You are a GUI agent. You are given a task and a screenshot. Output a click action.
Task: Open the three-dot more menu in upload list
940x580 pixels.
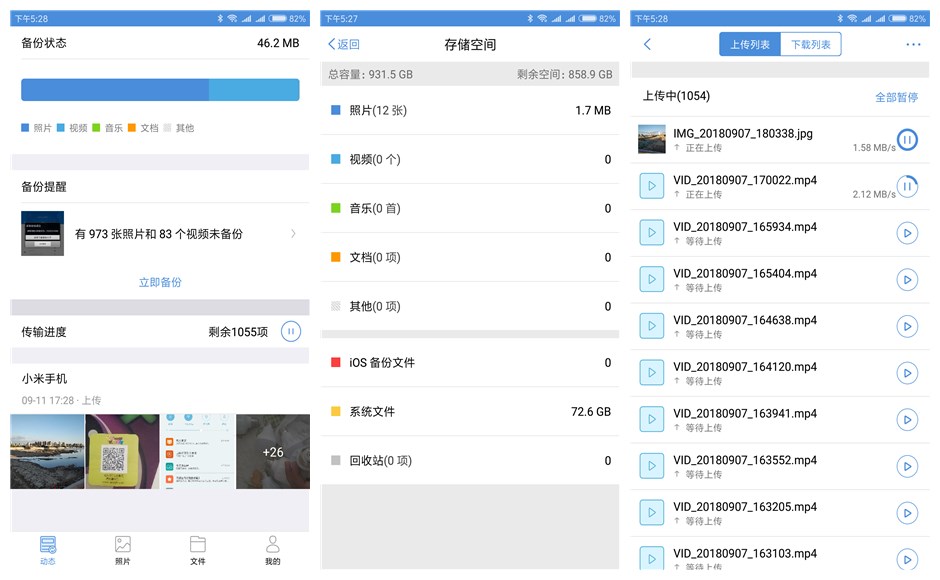912,44
